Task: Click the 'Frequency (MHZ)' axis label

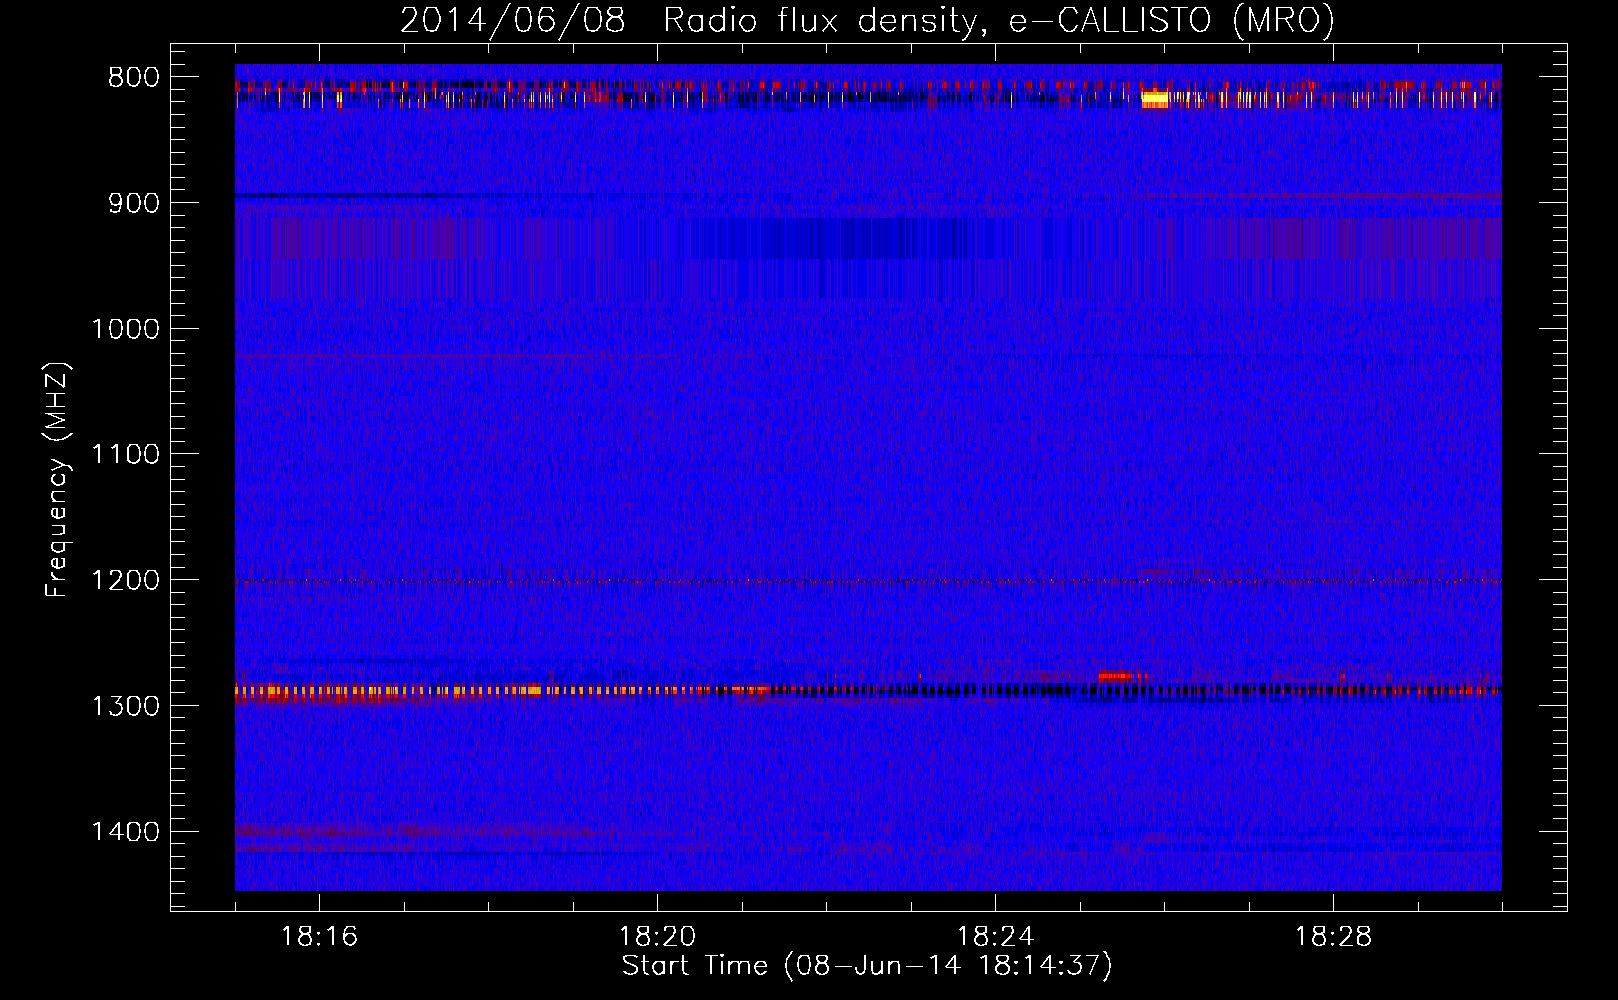Action: [58, 479]
